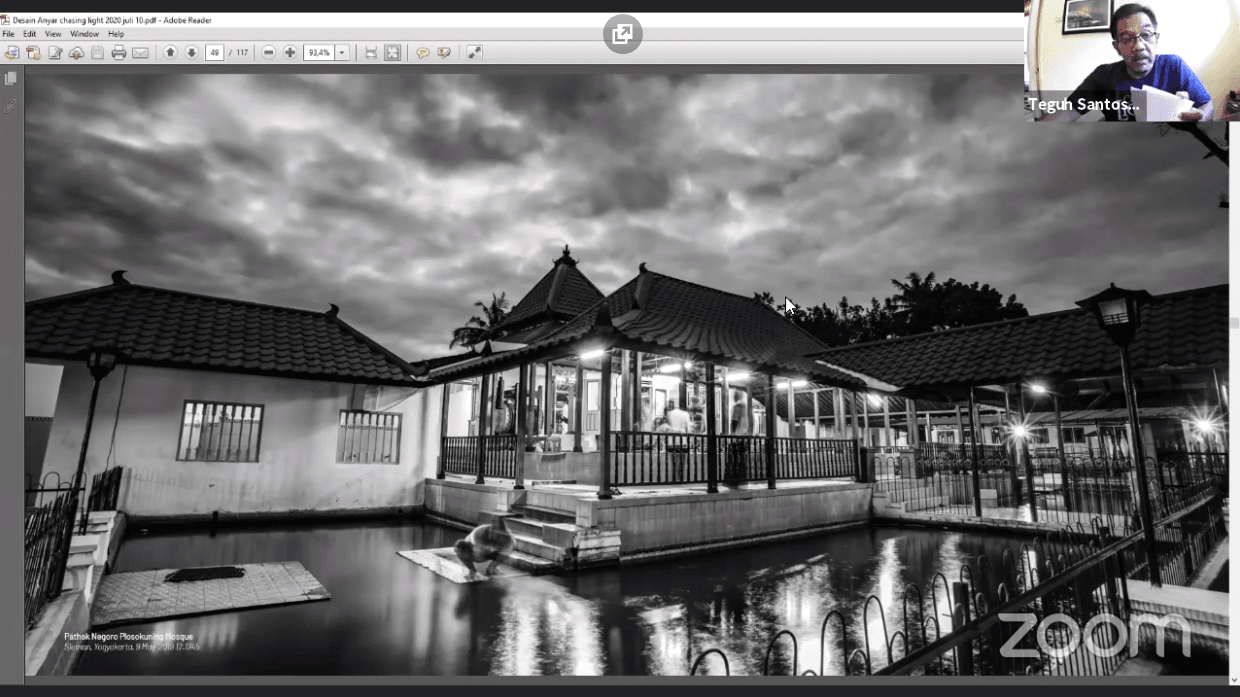Screen dimensions: 1240x697
Task: Go to the previous page arrow
Action: point(170,53)
